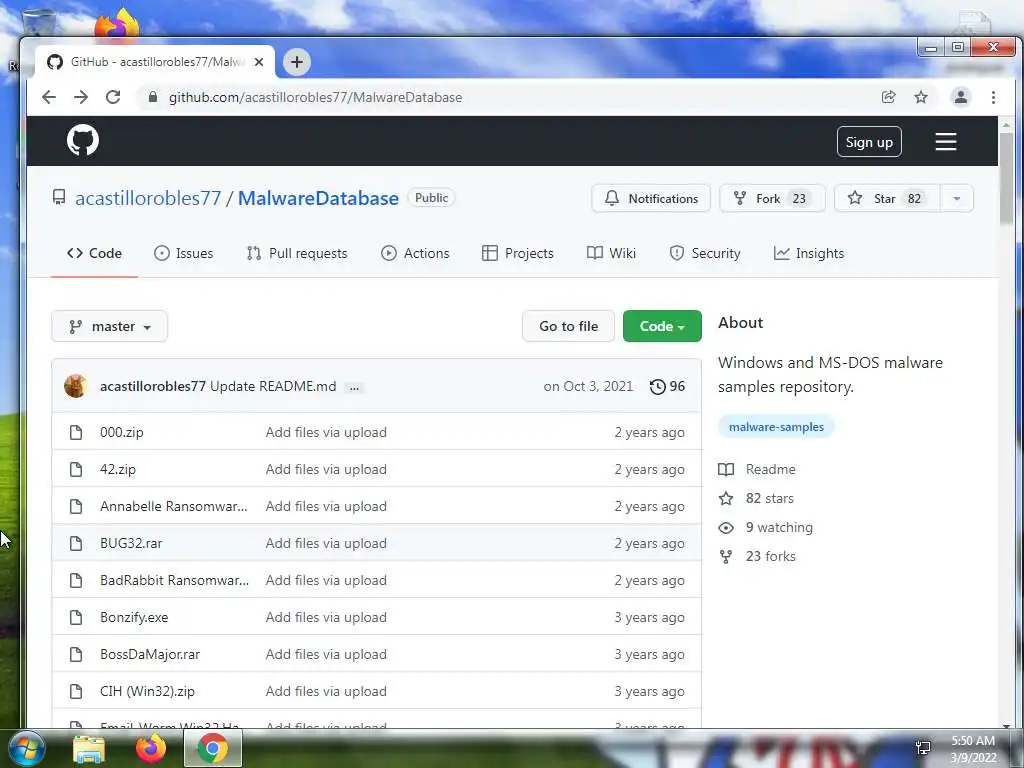Click the network tray icon
Image resolution: width=1024 pixels, height=768 pixels.
tap(923, 748)
